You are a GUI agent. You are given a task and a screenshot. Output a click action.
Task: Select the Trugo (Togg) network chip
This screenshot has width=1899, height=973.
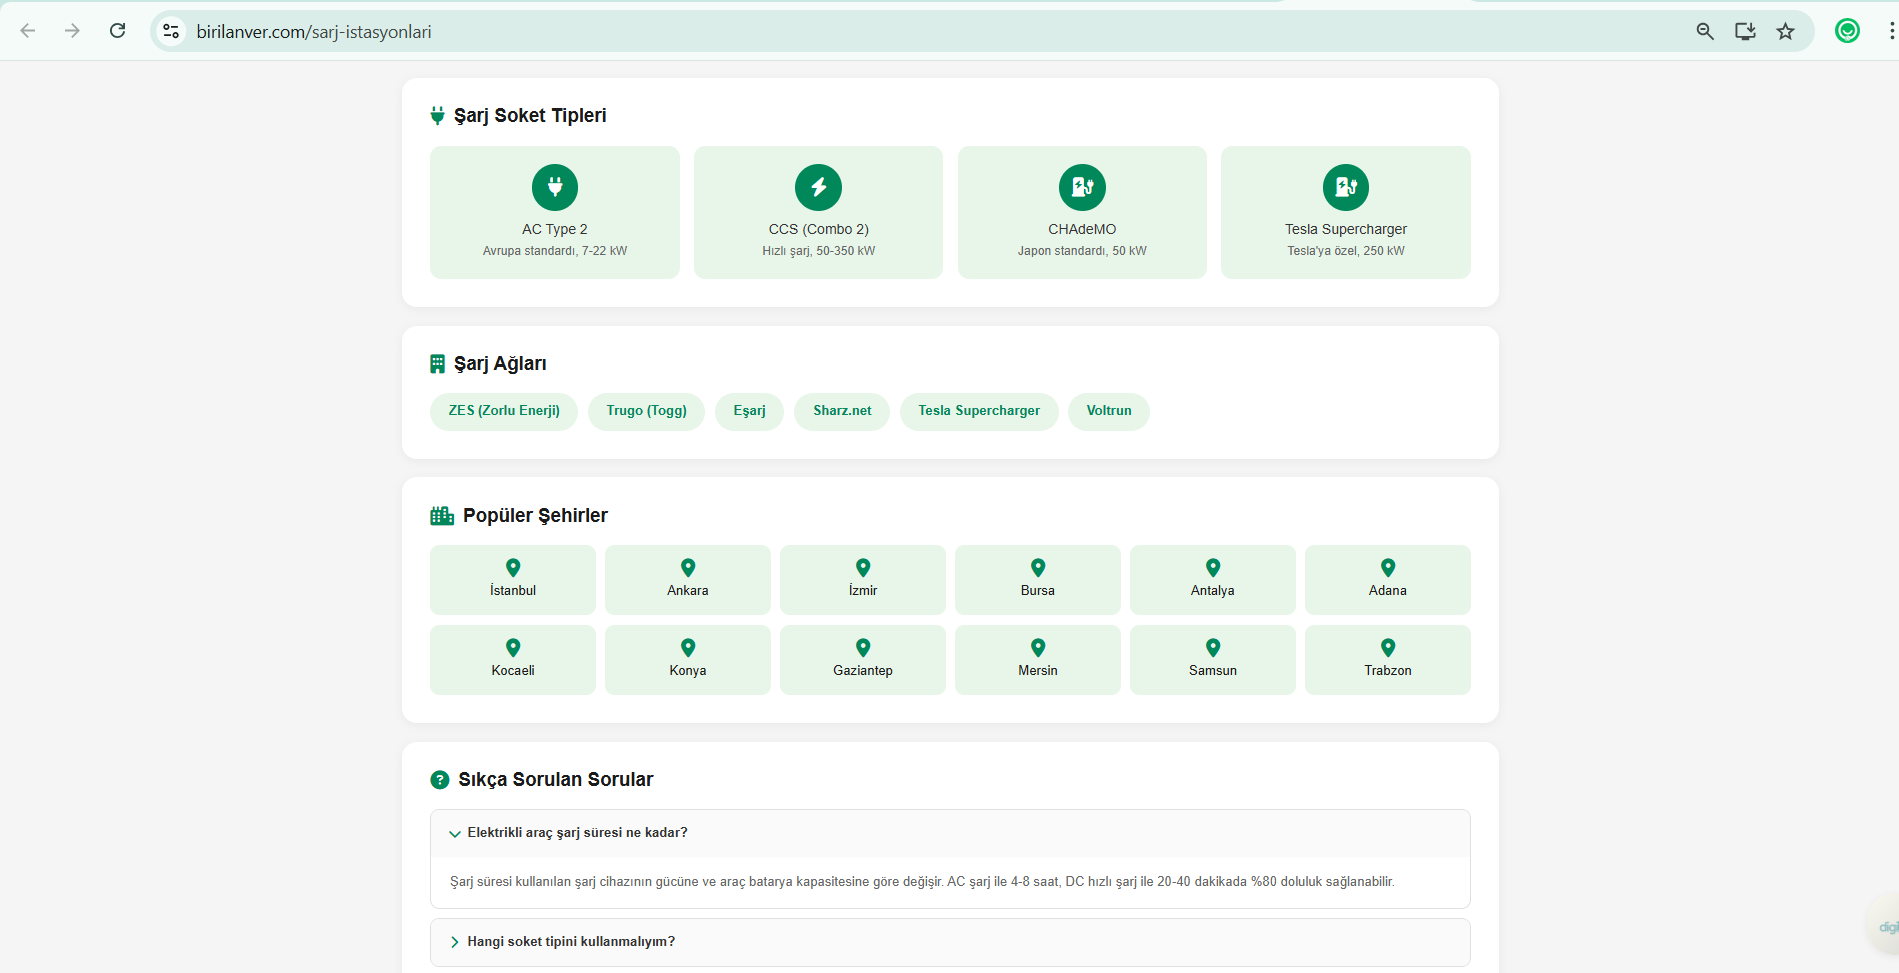(x=646, y=411)
